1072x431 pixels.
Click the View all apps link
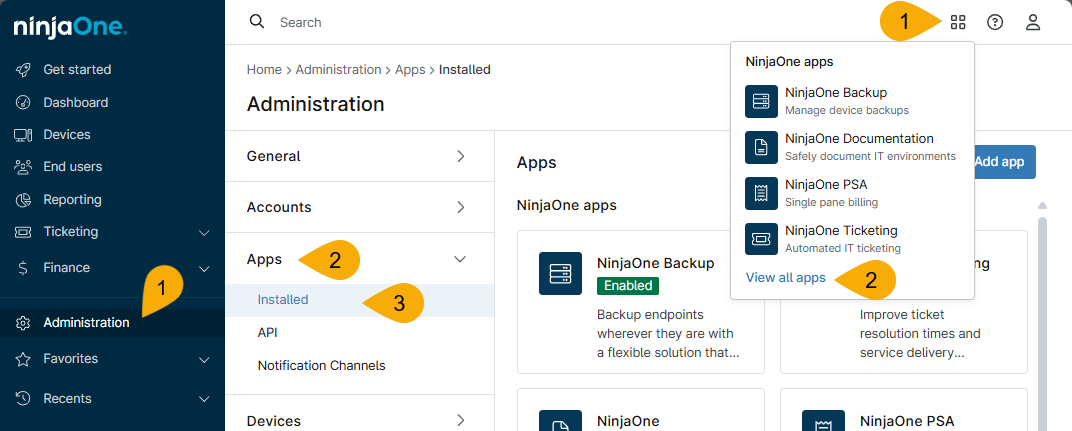[786, 277]
